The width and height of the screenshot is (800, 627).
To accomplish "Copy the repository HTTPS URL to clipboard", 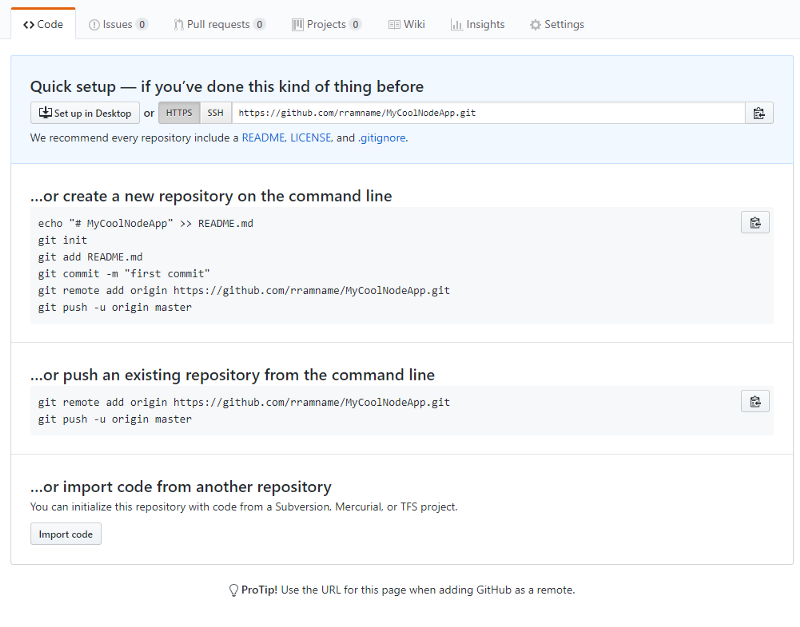I will point(759,113).
